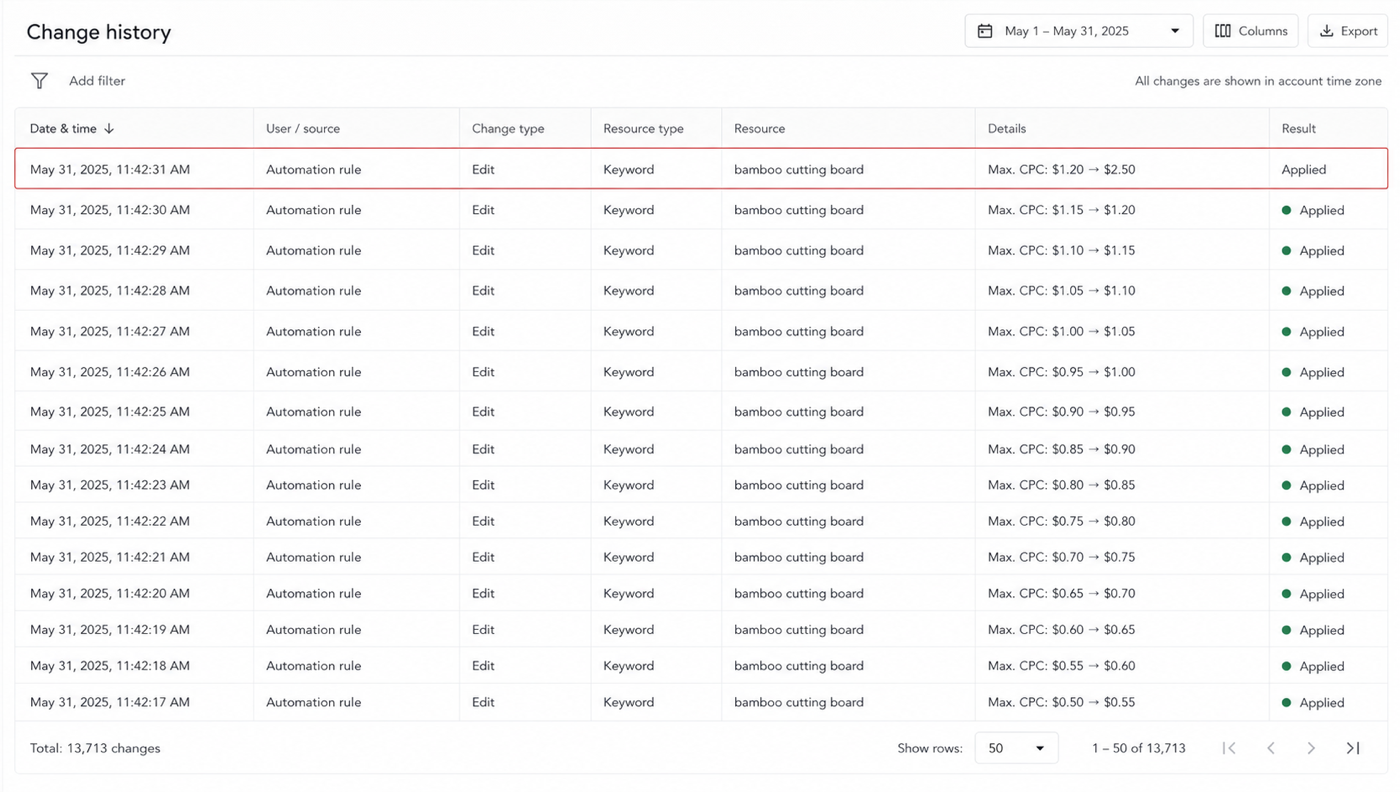Click Max. CPC: $1.10 → $1.15 detail
The width and height of the screenshot is (1400, 792).
tap(1061, 250)
